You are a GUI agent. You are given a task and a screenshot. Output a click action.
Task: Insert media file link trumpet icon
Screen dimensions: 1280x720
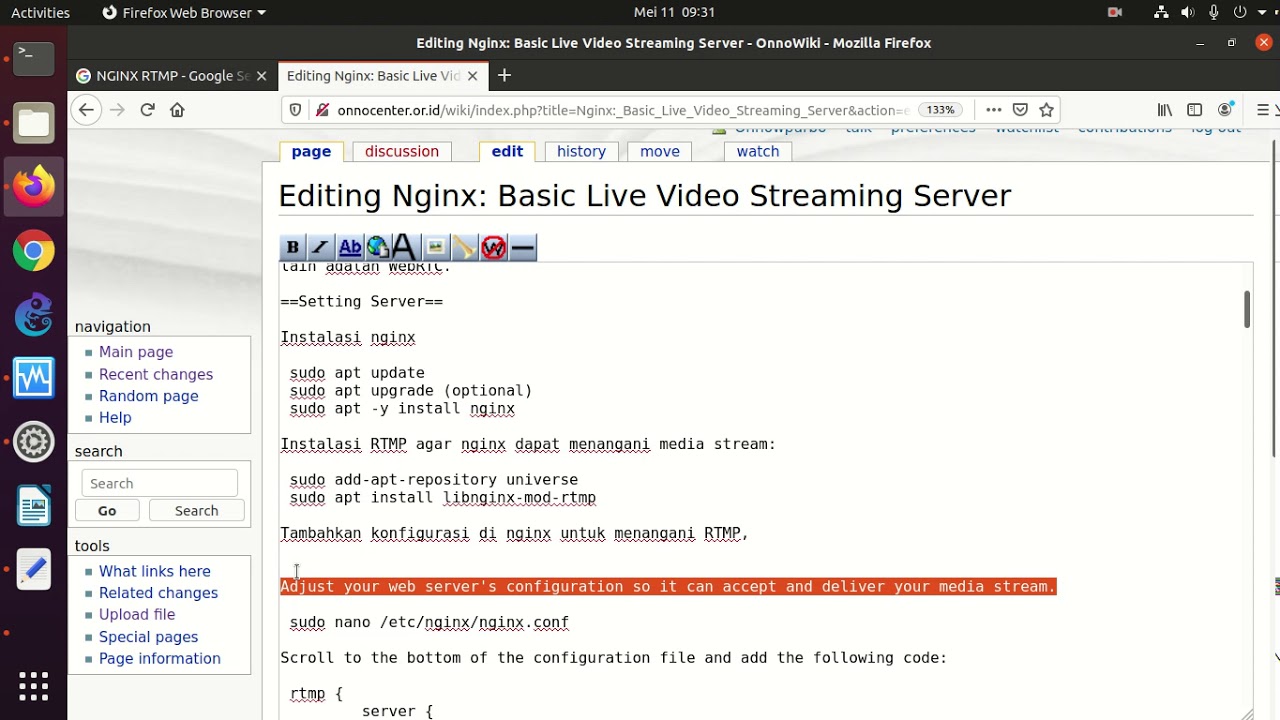[464, 248]
